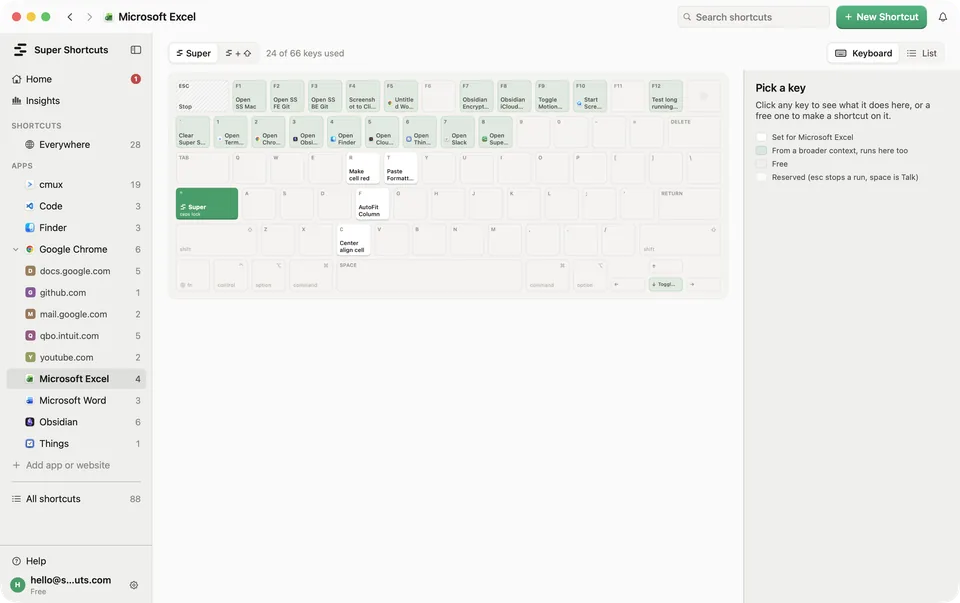Click the github.com site icon
The width and height of the screenshot is (960, 603).
pos(30,293)
